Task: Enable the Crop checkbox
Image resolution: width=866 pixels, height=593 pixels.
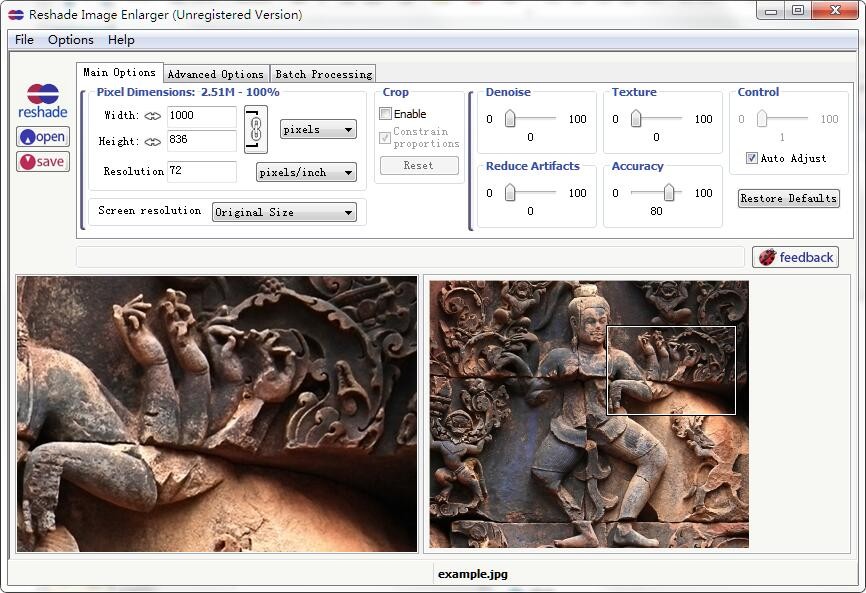Action: 386,114
